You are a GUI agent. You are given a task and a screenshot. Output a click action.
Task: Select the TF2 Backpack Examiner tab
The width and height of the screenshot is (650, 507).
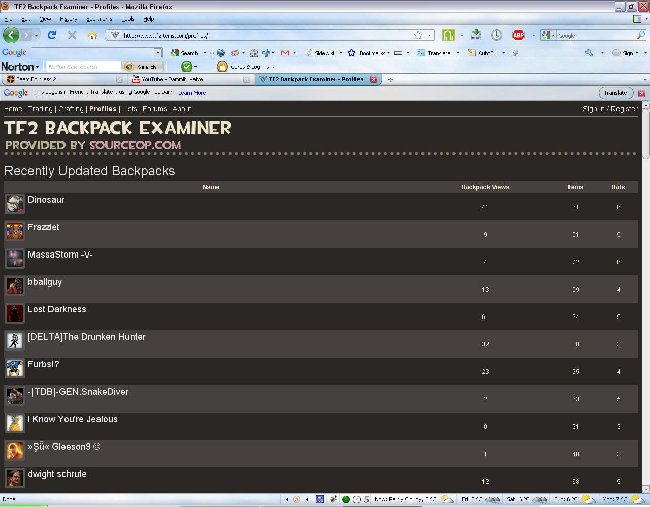coord(316,79)
